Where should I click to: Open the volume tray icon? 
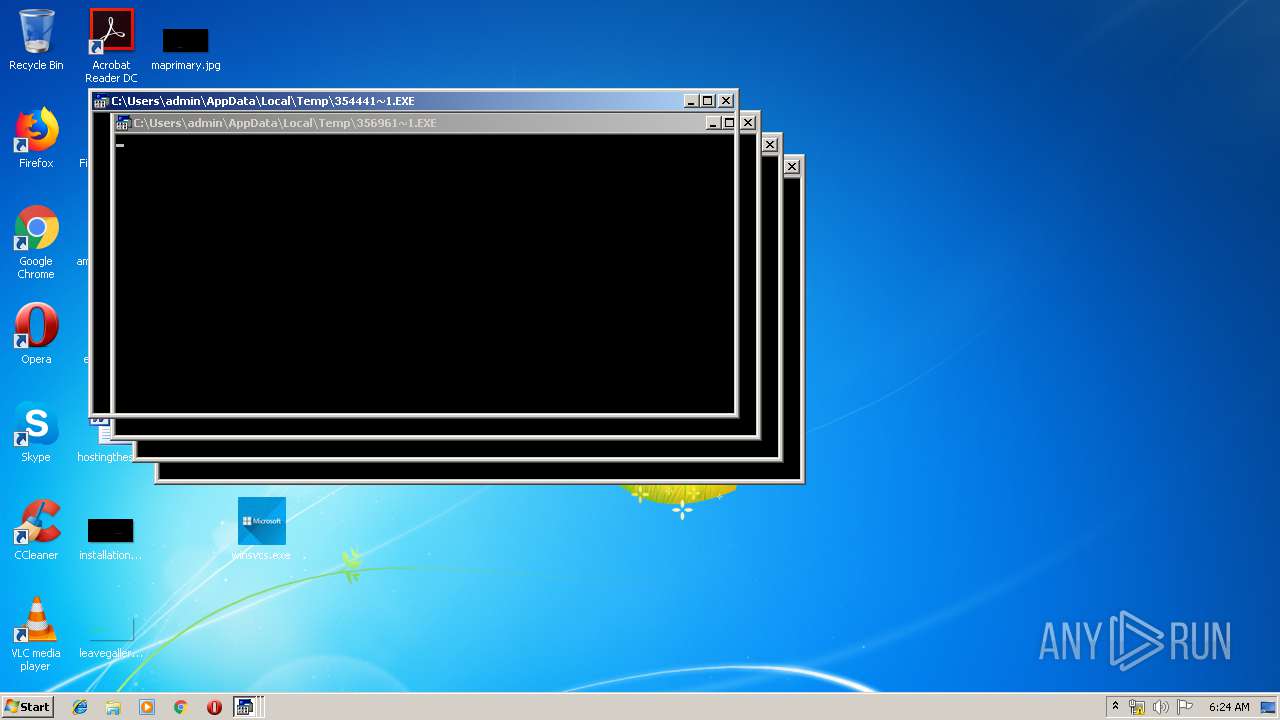pyautogui.click(x=1161, y=707)
